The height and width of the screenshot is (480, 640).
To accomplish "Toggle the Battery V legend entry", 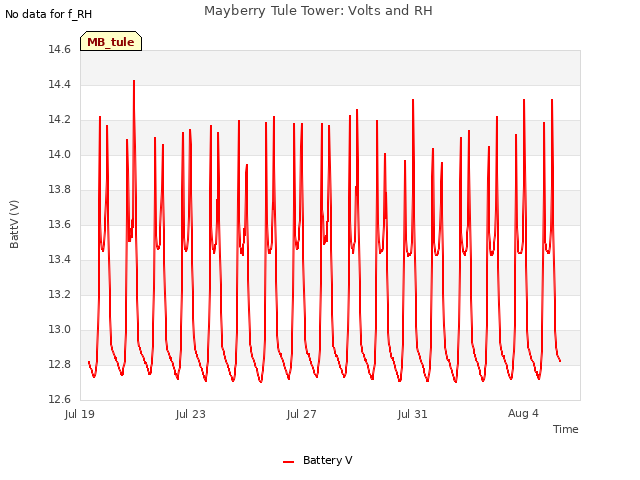I will (318, 460).
